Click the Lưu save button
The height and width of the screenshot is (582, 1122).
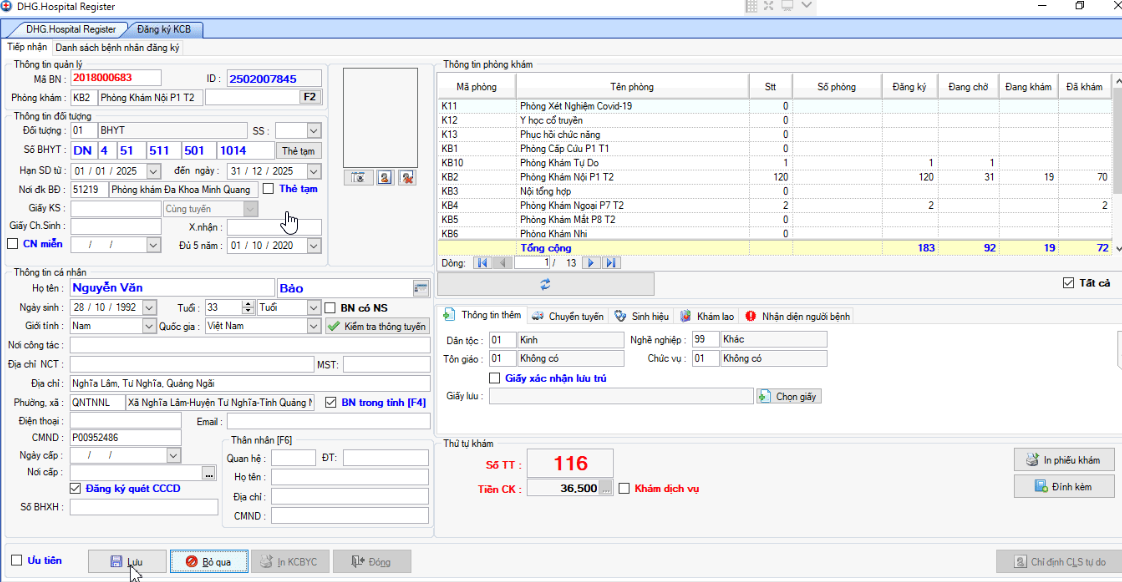tap(127, 562)
